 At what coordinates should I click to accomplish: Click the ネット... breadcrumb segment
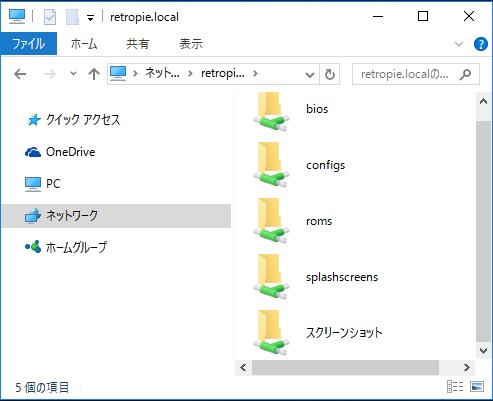coord(162,73)
